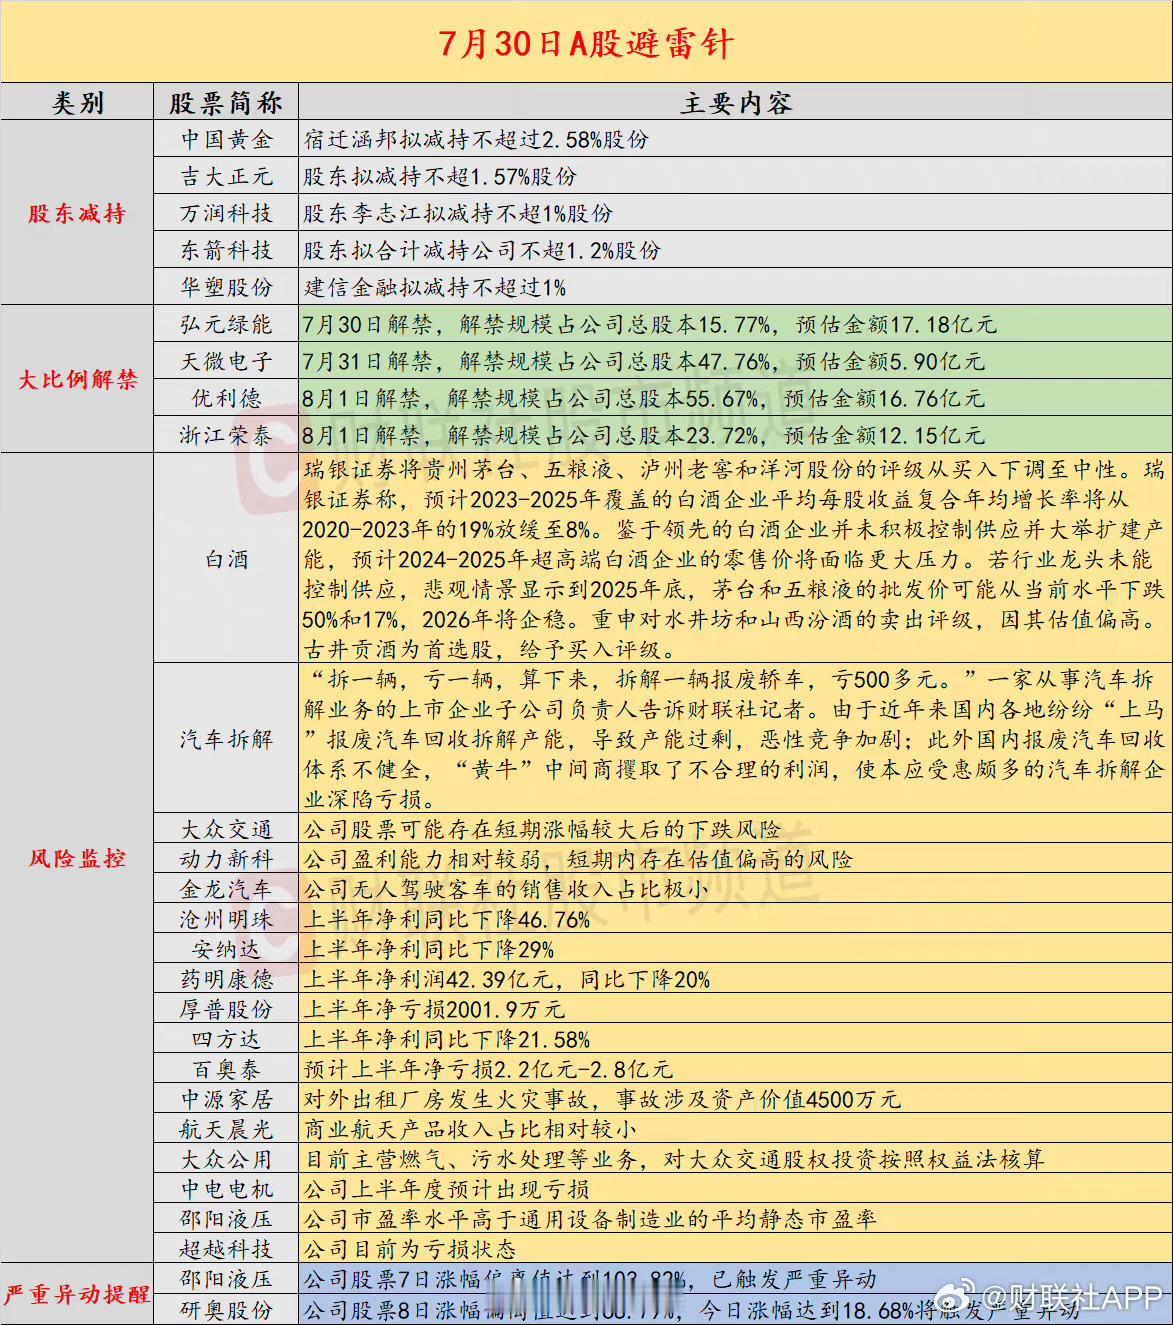Select stock name 研奥股份
The width and height of the screenshot is (1173, 1325).
coord(226,1309)
